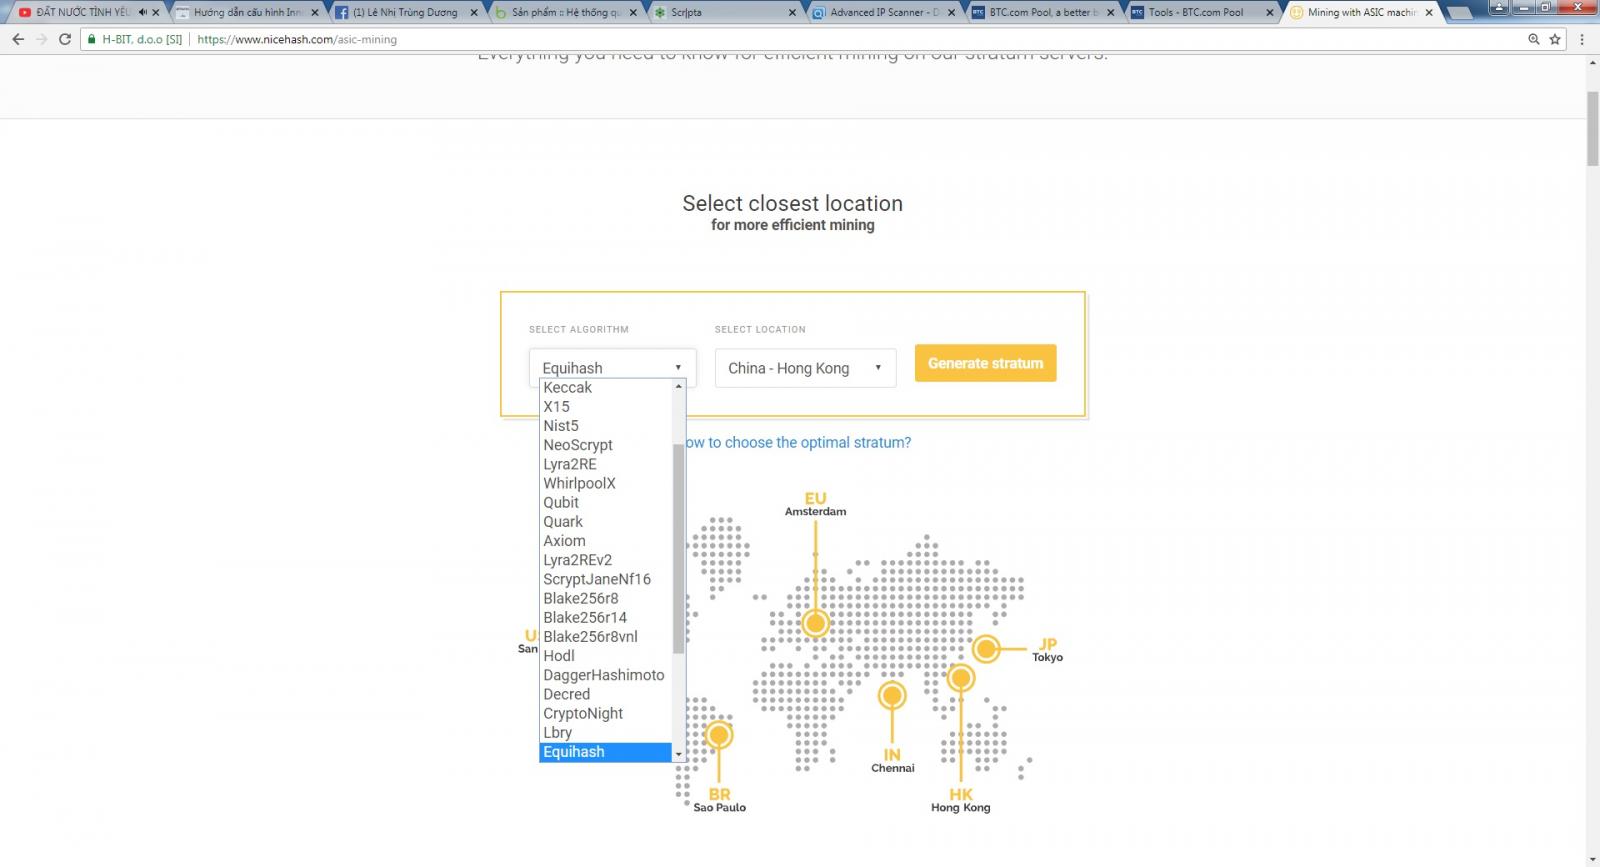Choose ScryptJaneNf16 from the algorithm list

tap(605, 579)
